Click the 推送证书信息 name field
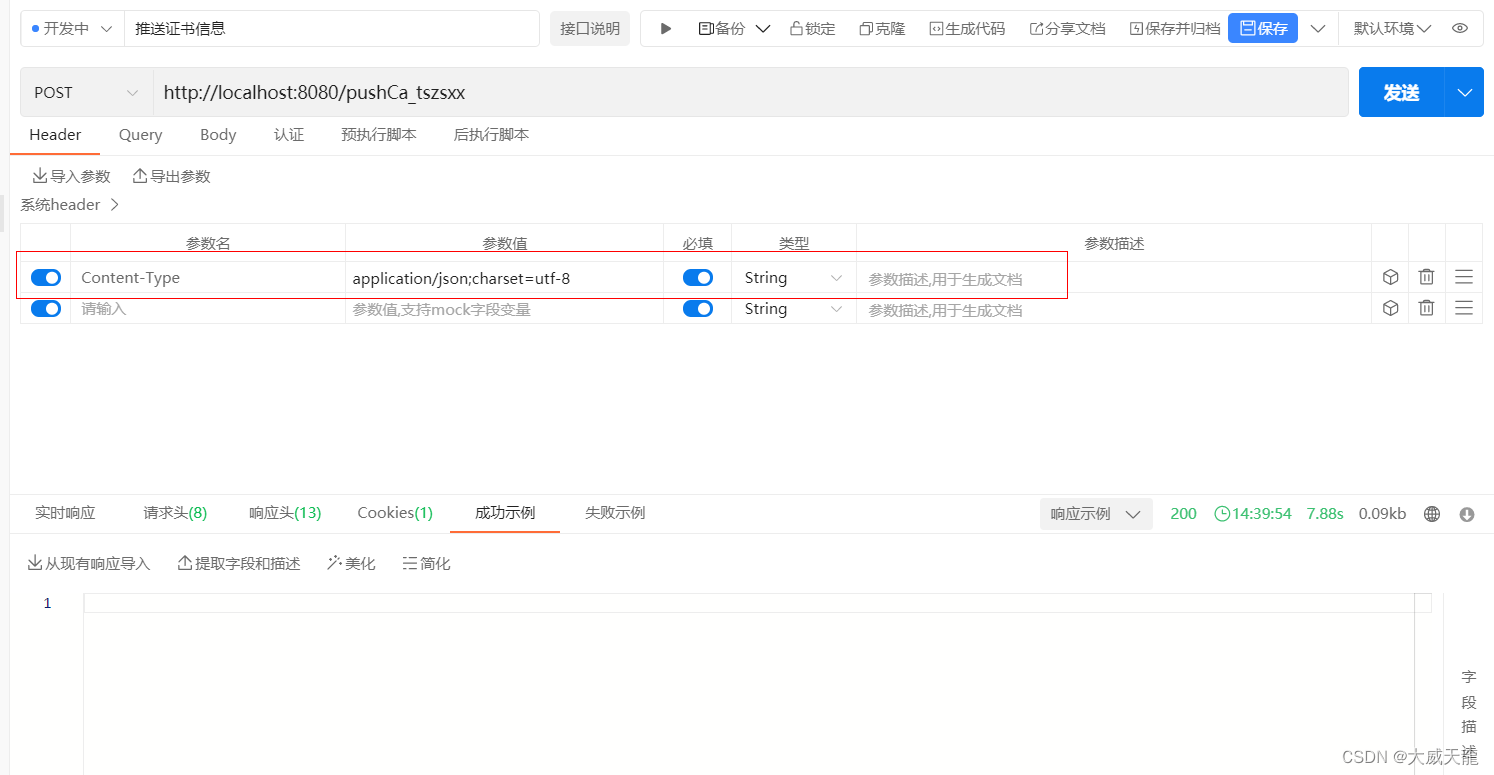Image resolution: width=1494 pixels, height=775 pixels. (x=331, y=29)
